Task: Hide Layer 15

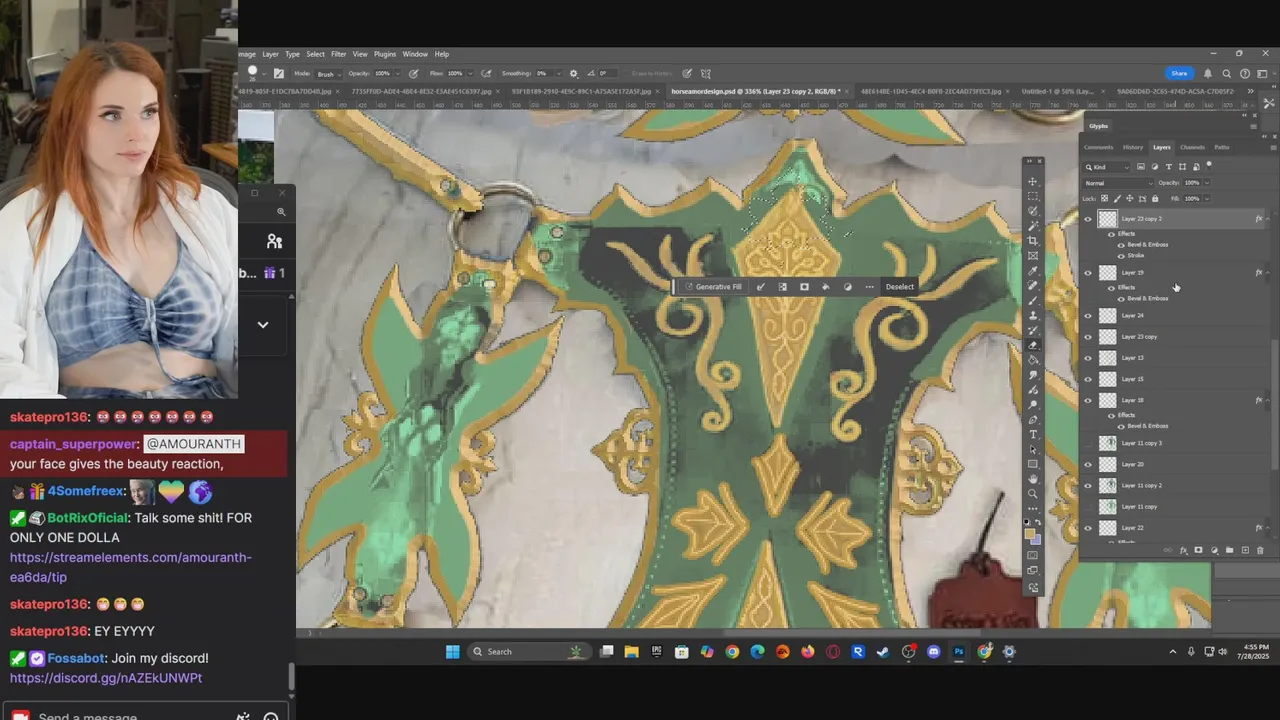Action: coord(1088,379)
